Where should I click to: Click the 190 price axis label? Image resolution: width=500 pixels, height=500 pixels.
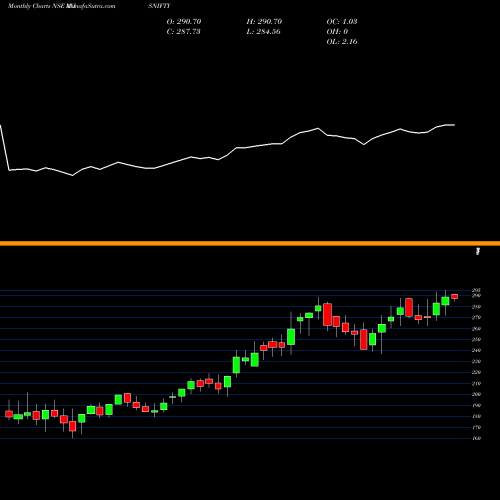[x=476, y=405]
